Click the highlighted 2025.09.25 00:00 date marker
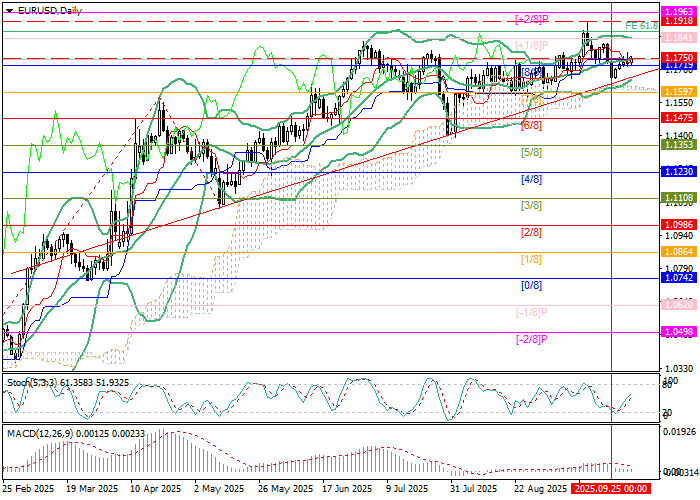 pyautogui.click(x=612, y=490)
